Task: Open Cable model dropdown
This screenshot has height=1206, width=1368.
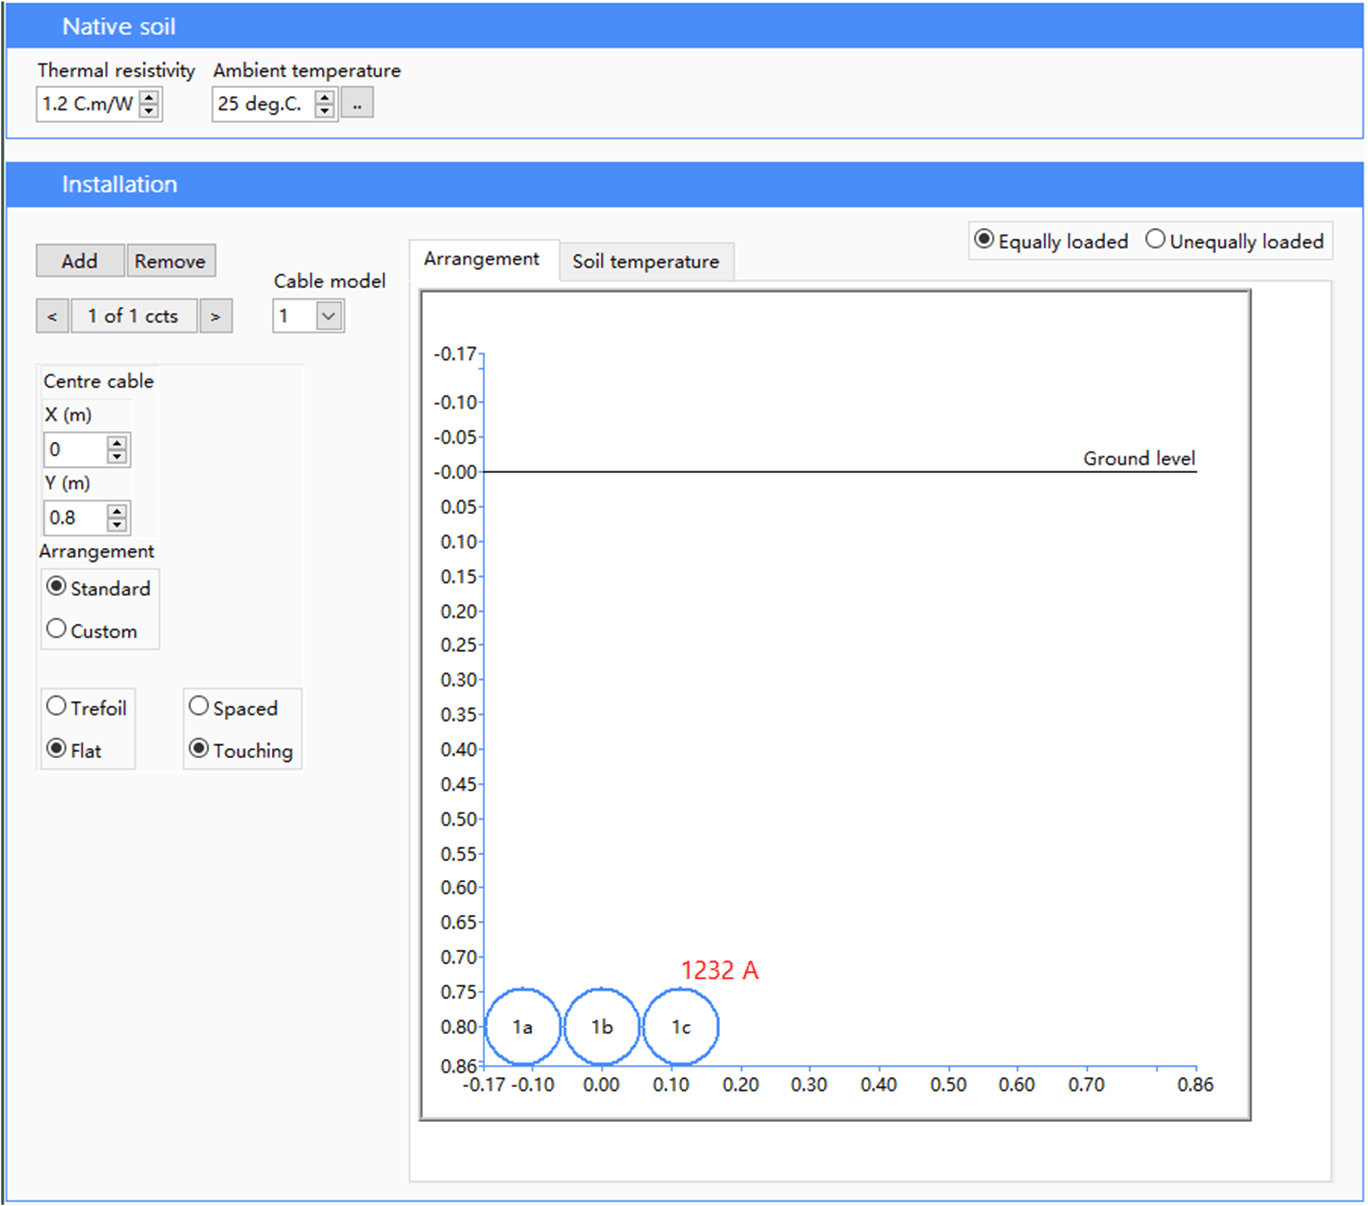Action: point(329,317)
